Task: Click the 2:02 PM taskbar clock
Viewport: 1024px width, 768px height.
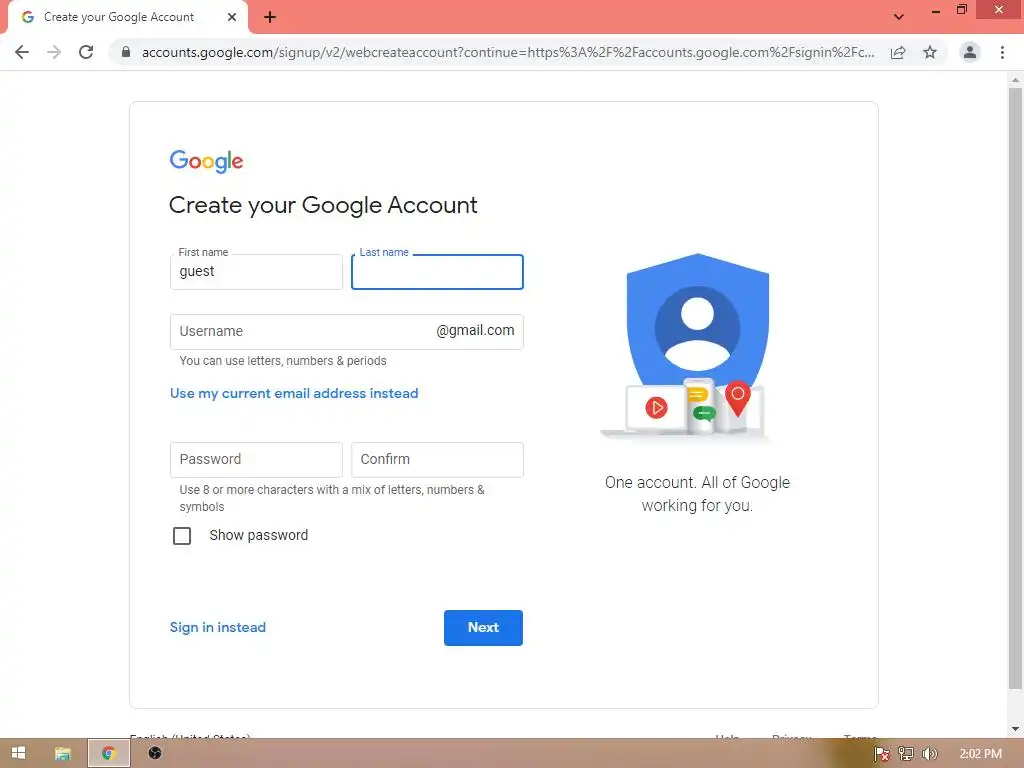Action: point(980,754)
